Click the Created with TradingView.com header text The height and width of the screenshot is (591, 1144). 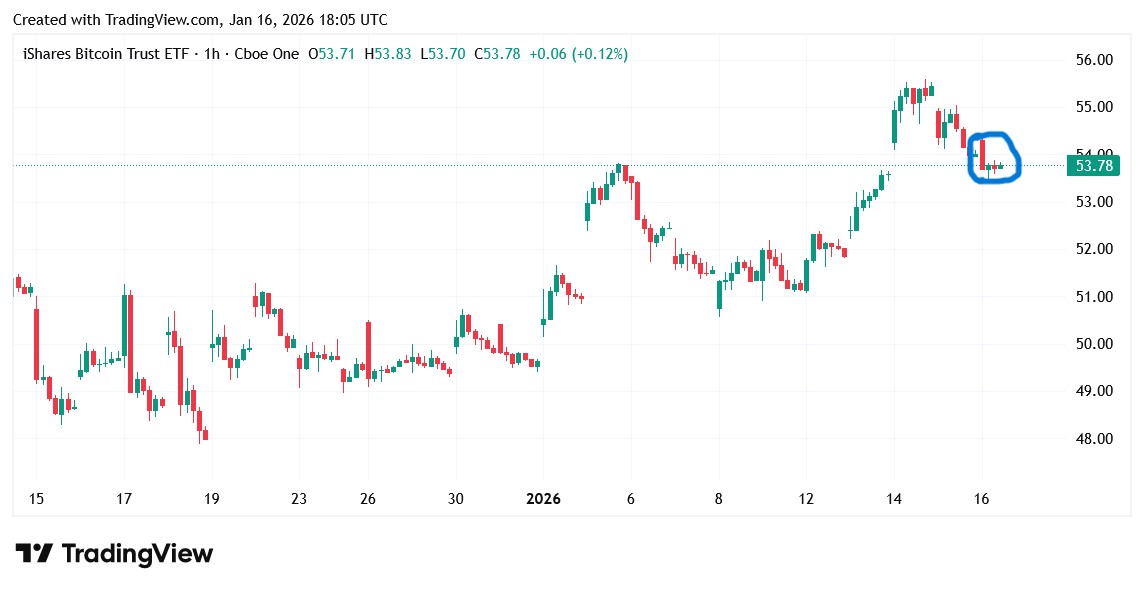(200, 20)
